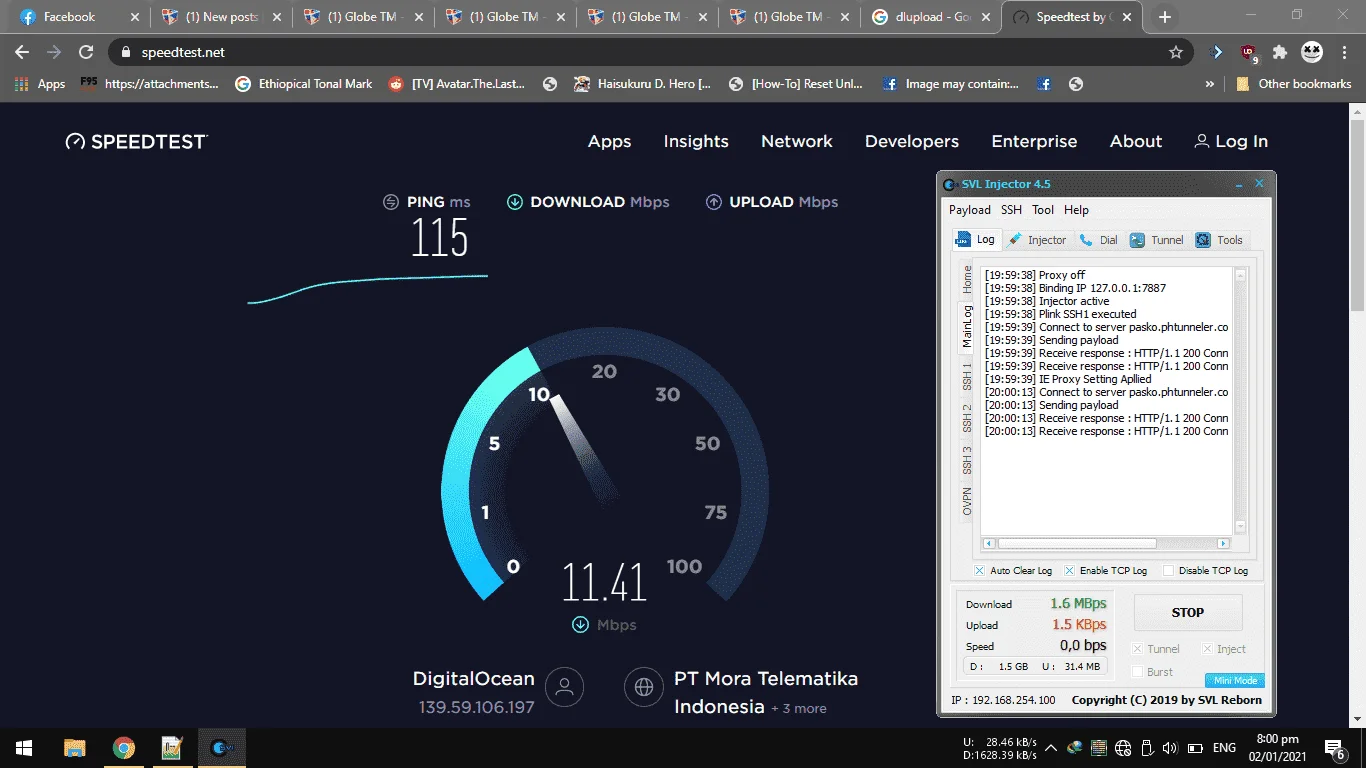Click the uBlock extension icon with badge
The image size is (1366, 768).
pyautogui.click(x=1248, y=52)
